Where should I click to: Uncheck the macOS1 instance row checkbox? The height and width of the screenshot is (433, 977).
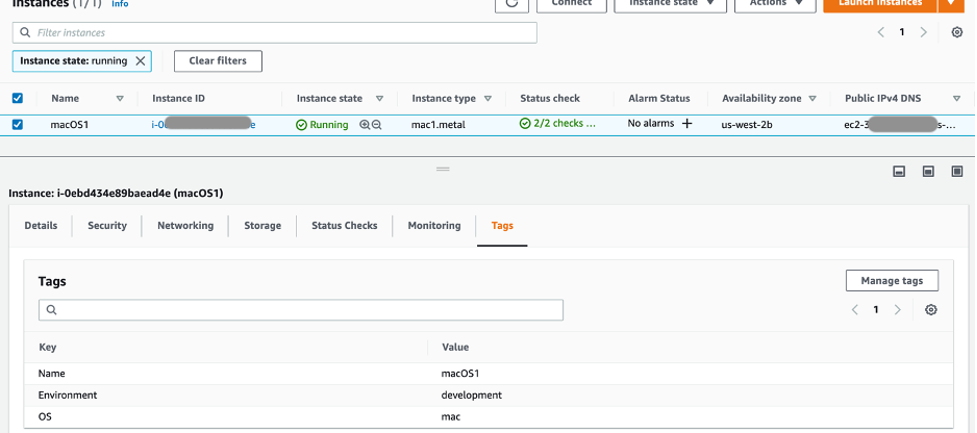pyautogui.click(x=17, y=125)
